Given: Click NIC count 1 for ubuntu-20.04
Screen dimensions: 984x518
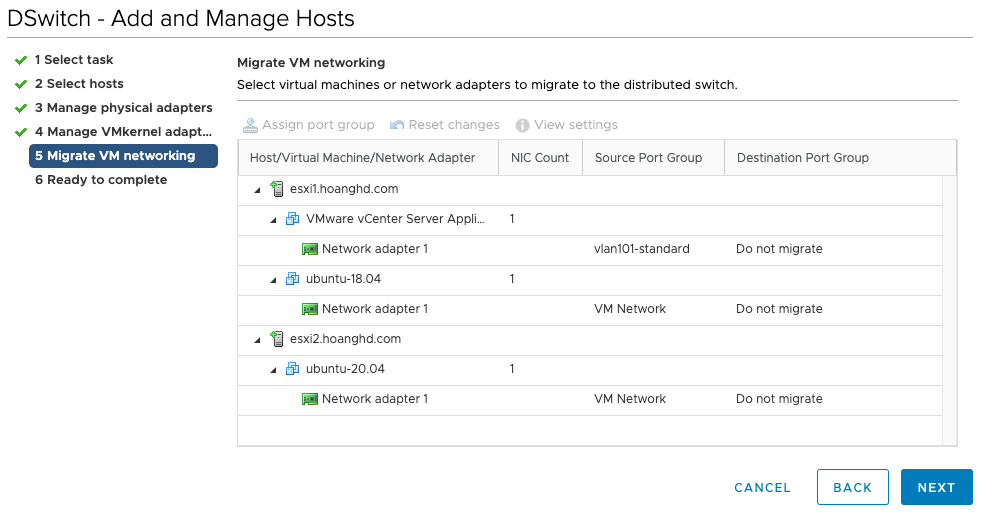Looking at the screenshot, I should pos(512,369).
